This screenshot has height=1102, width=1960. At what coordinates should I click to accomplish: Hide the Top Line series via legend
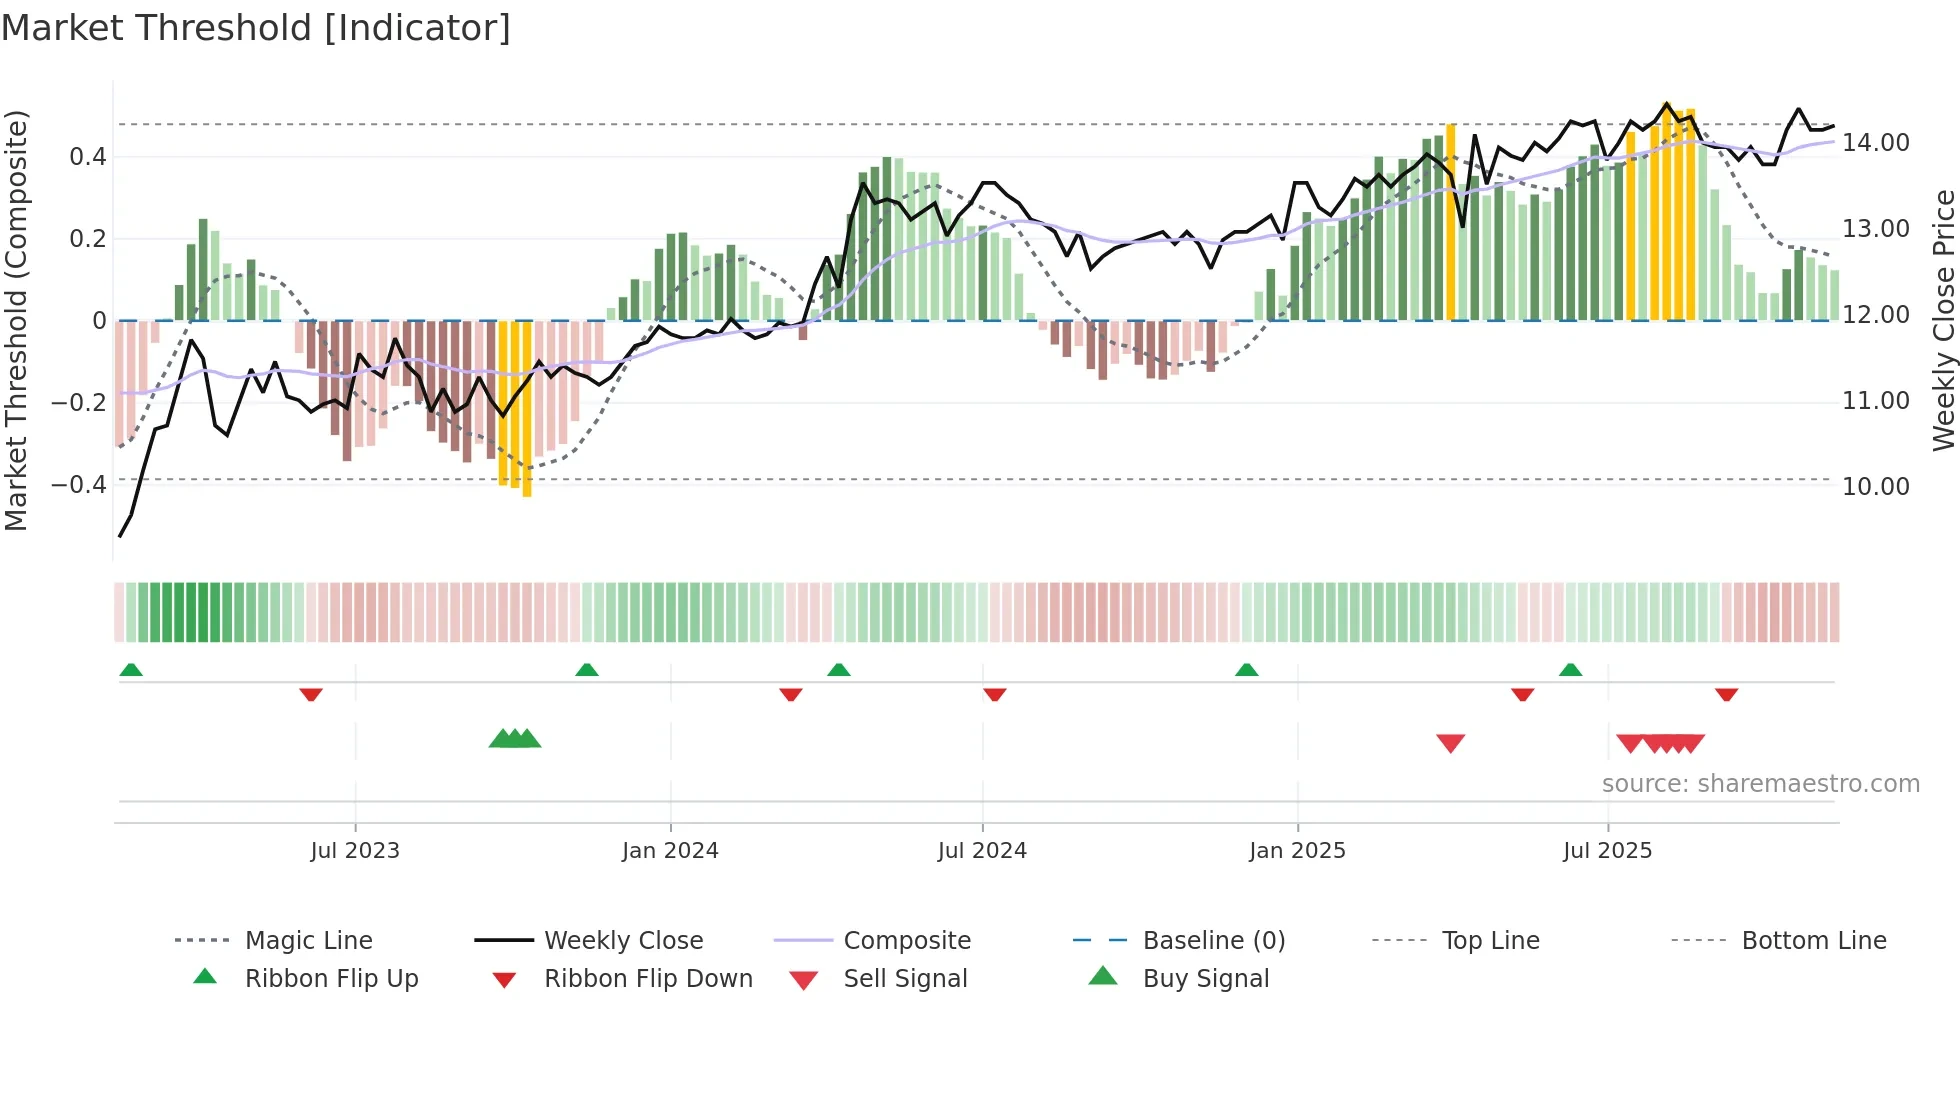[1490, 941]
